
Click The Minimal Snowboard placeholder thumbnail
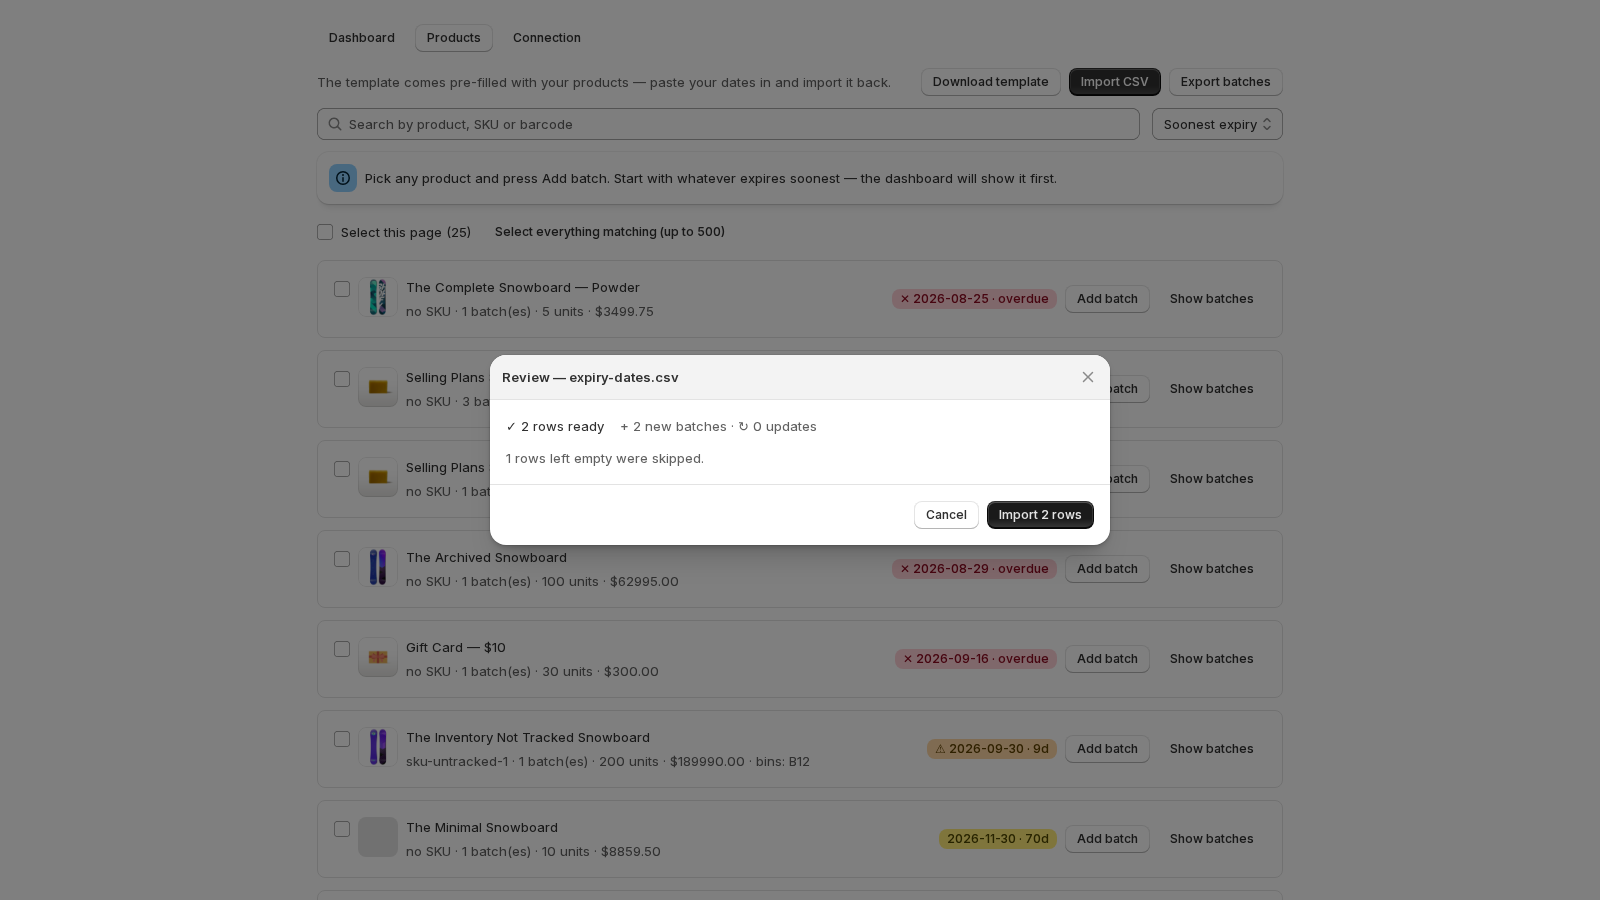coord(378,837)
